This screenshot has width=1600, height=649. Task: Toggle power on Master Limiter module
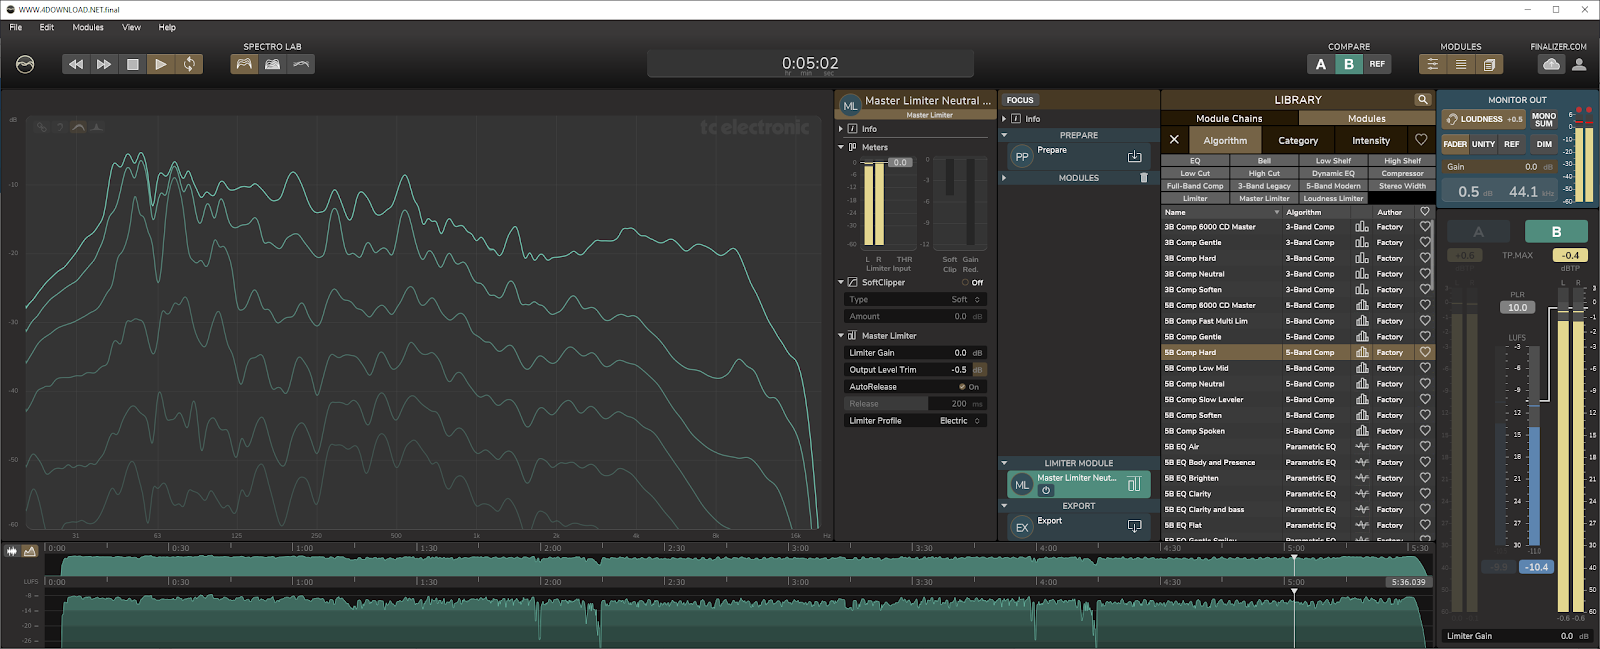coord(1046,490)
